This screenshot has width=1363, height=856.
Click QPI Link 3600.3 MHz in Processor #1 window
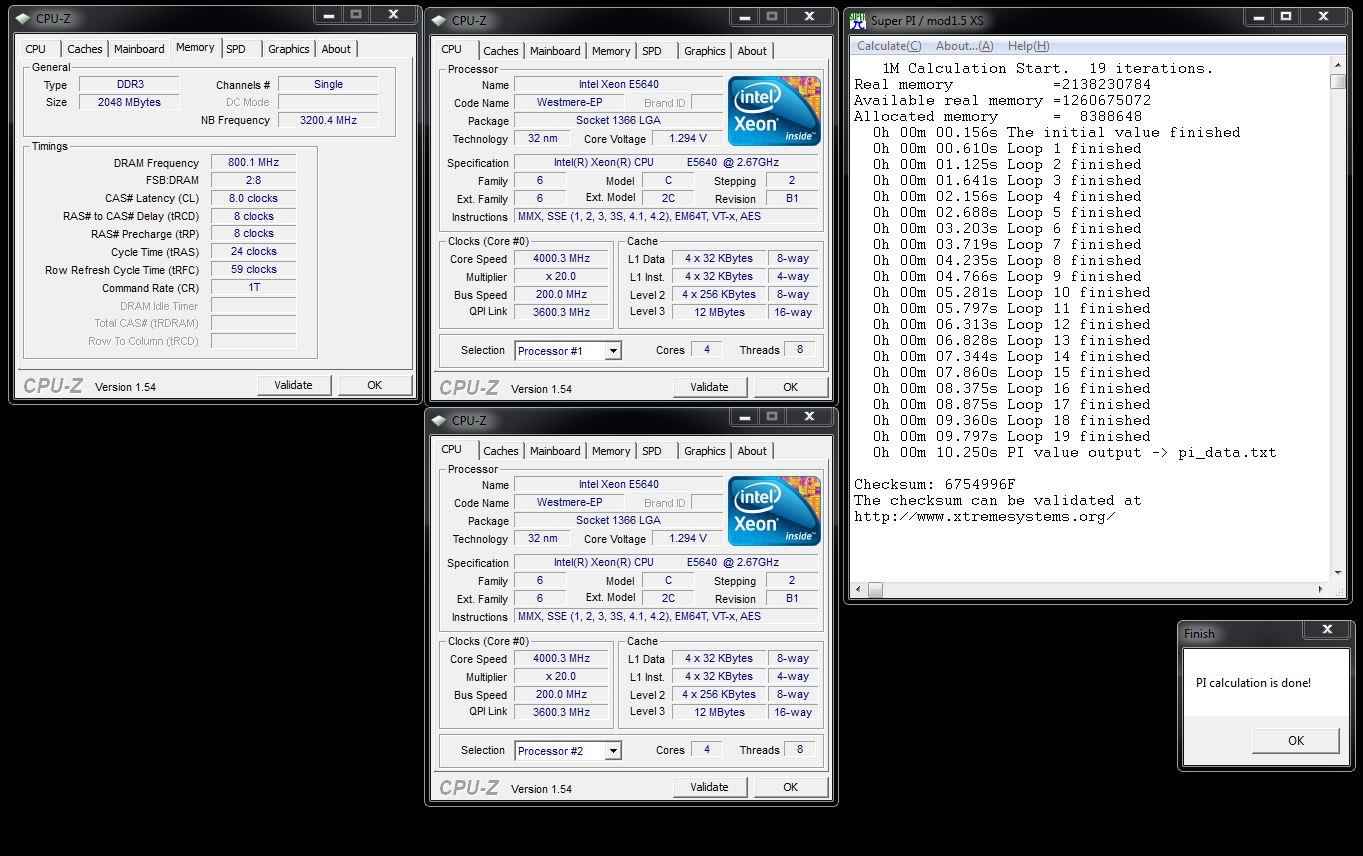[x=561, y=312]
